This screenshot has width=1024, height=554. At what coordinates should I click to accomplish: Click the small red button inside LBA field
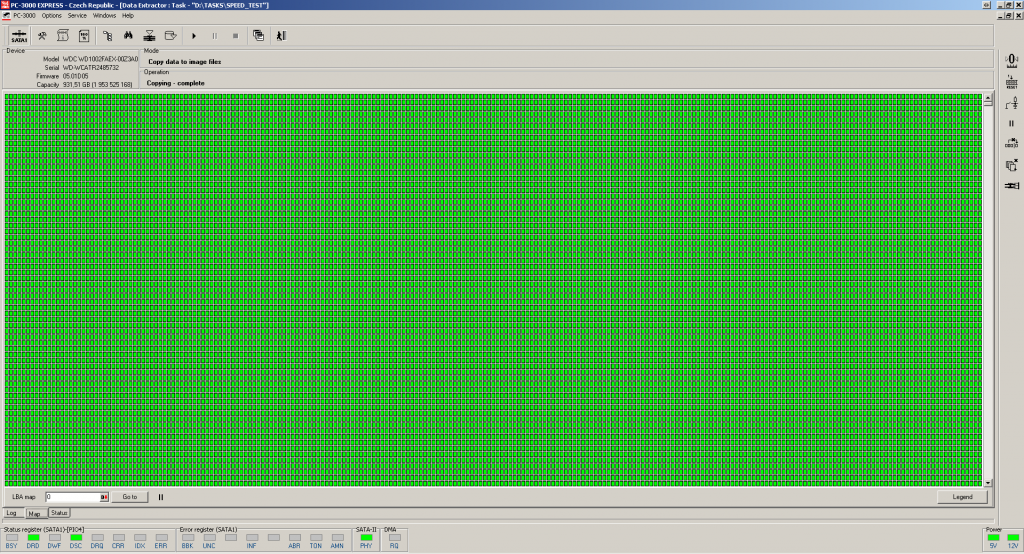(104, 497)
